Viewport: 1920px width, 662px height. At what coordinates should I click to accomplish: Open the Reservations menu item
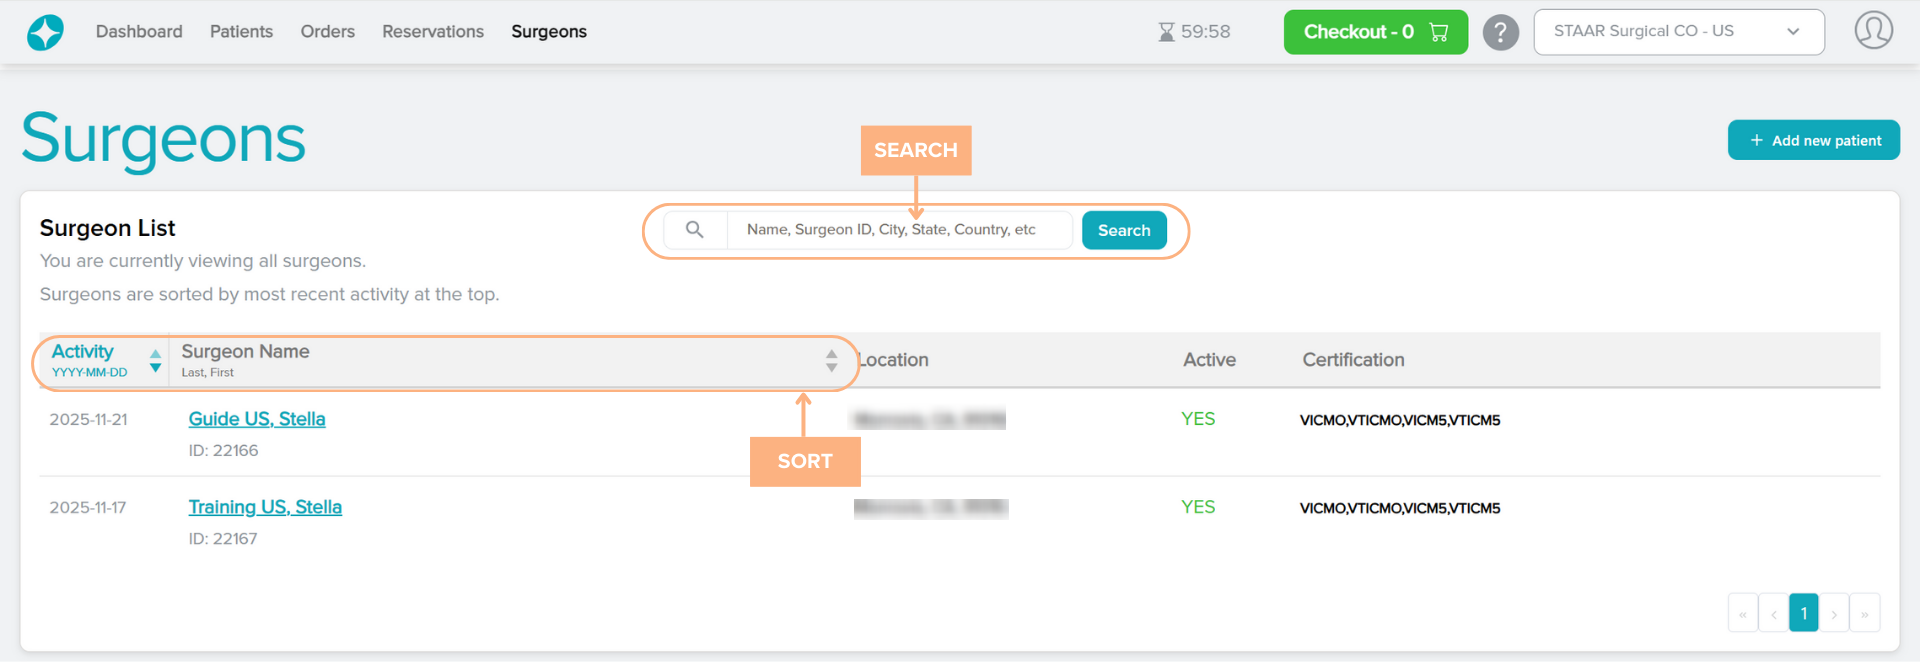tap(432, 32)
